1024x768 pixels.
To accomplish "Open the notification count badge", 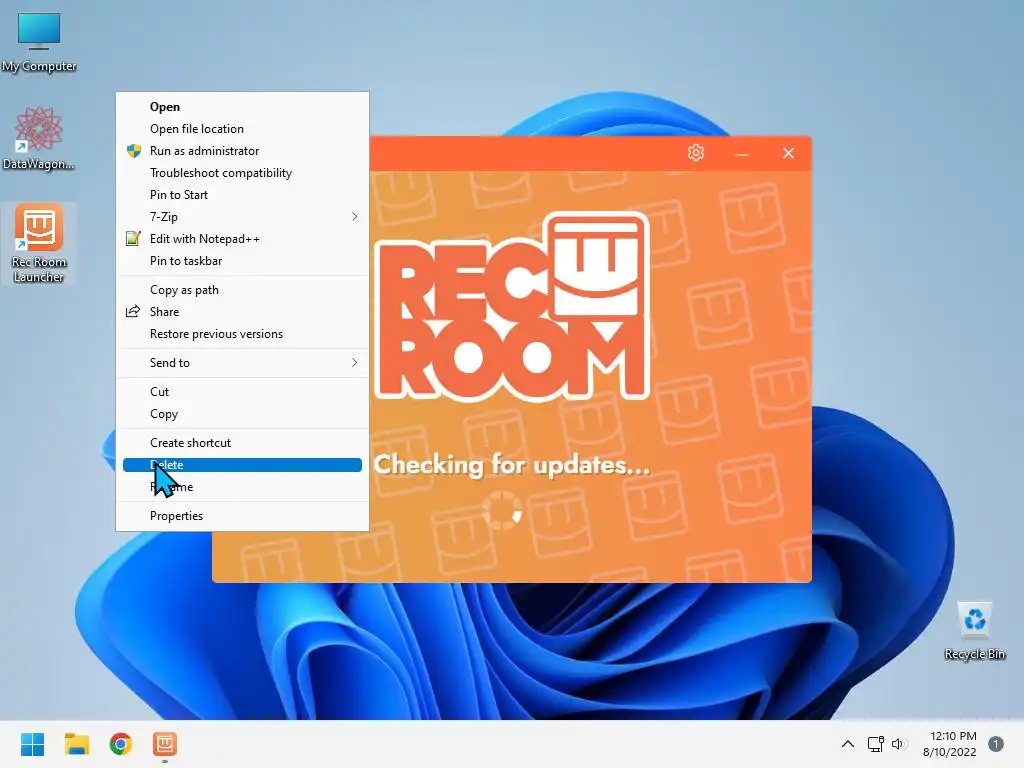I will [996, 744].
